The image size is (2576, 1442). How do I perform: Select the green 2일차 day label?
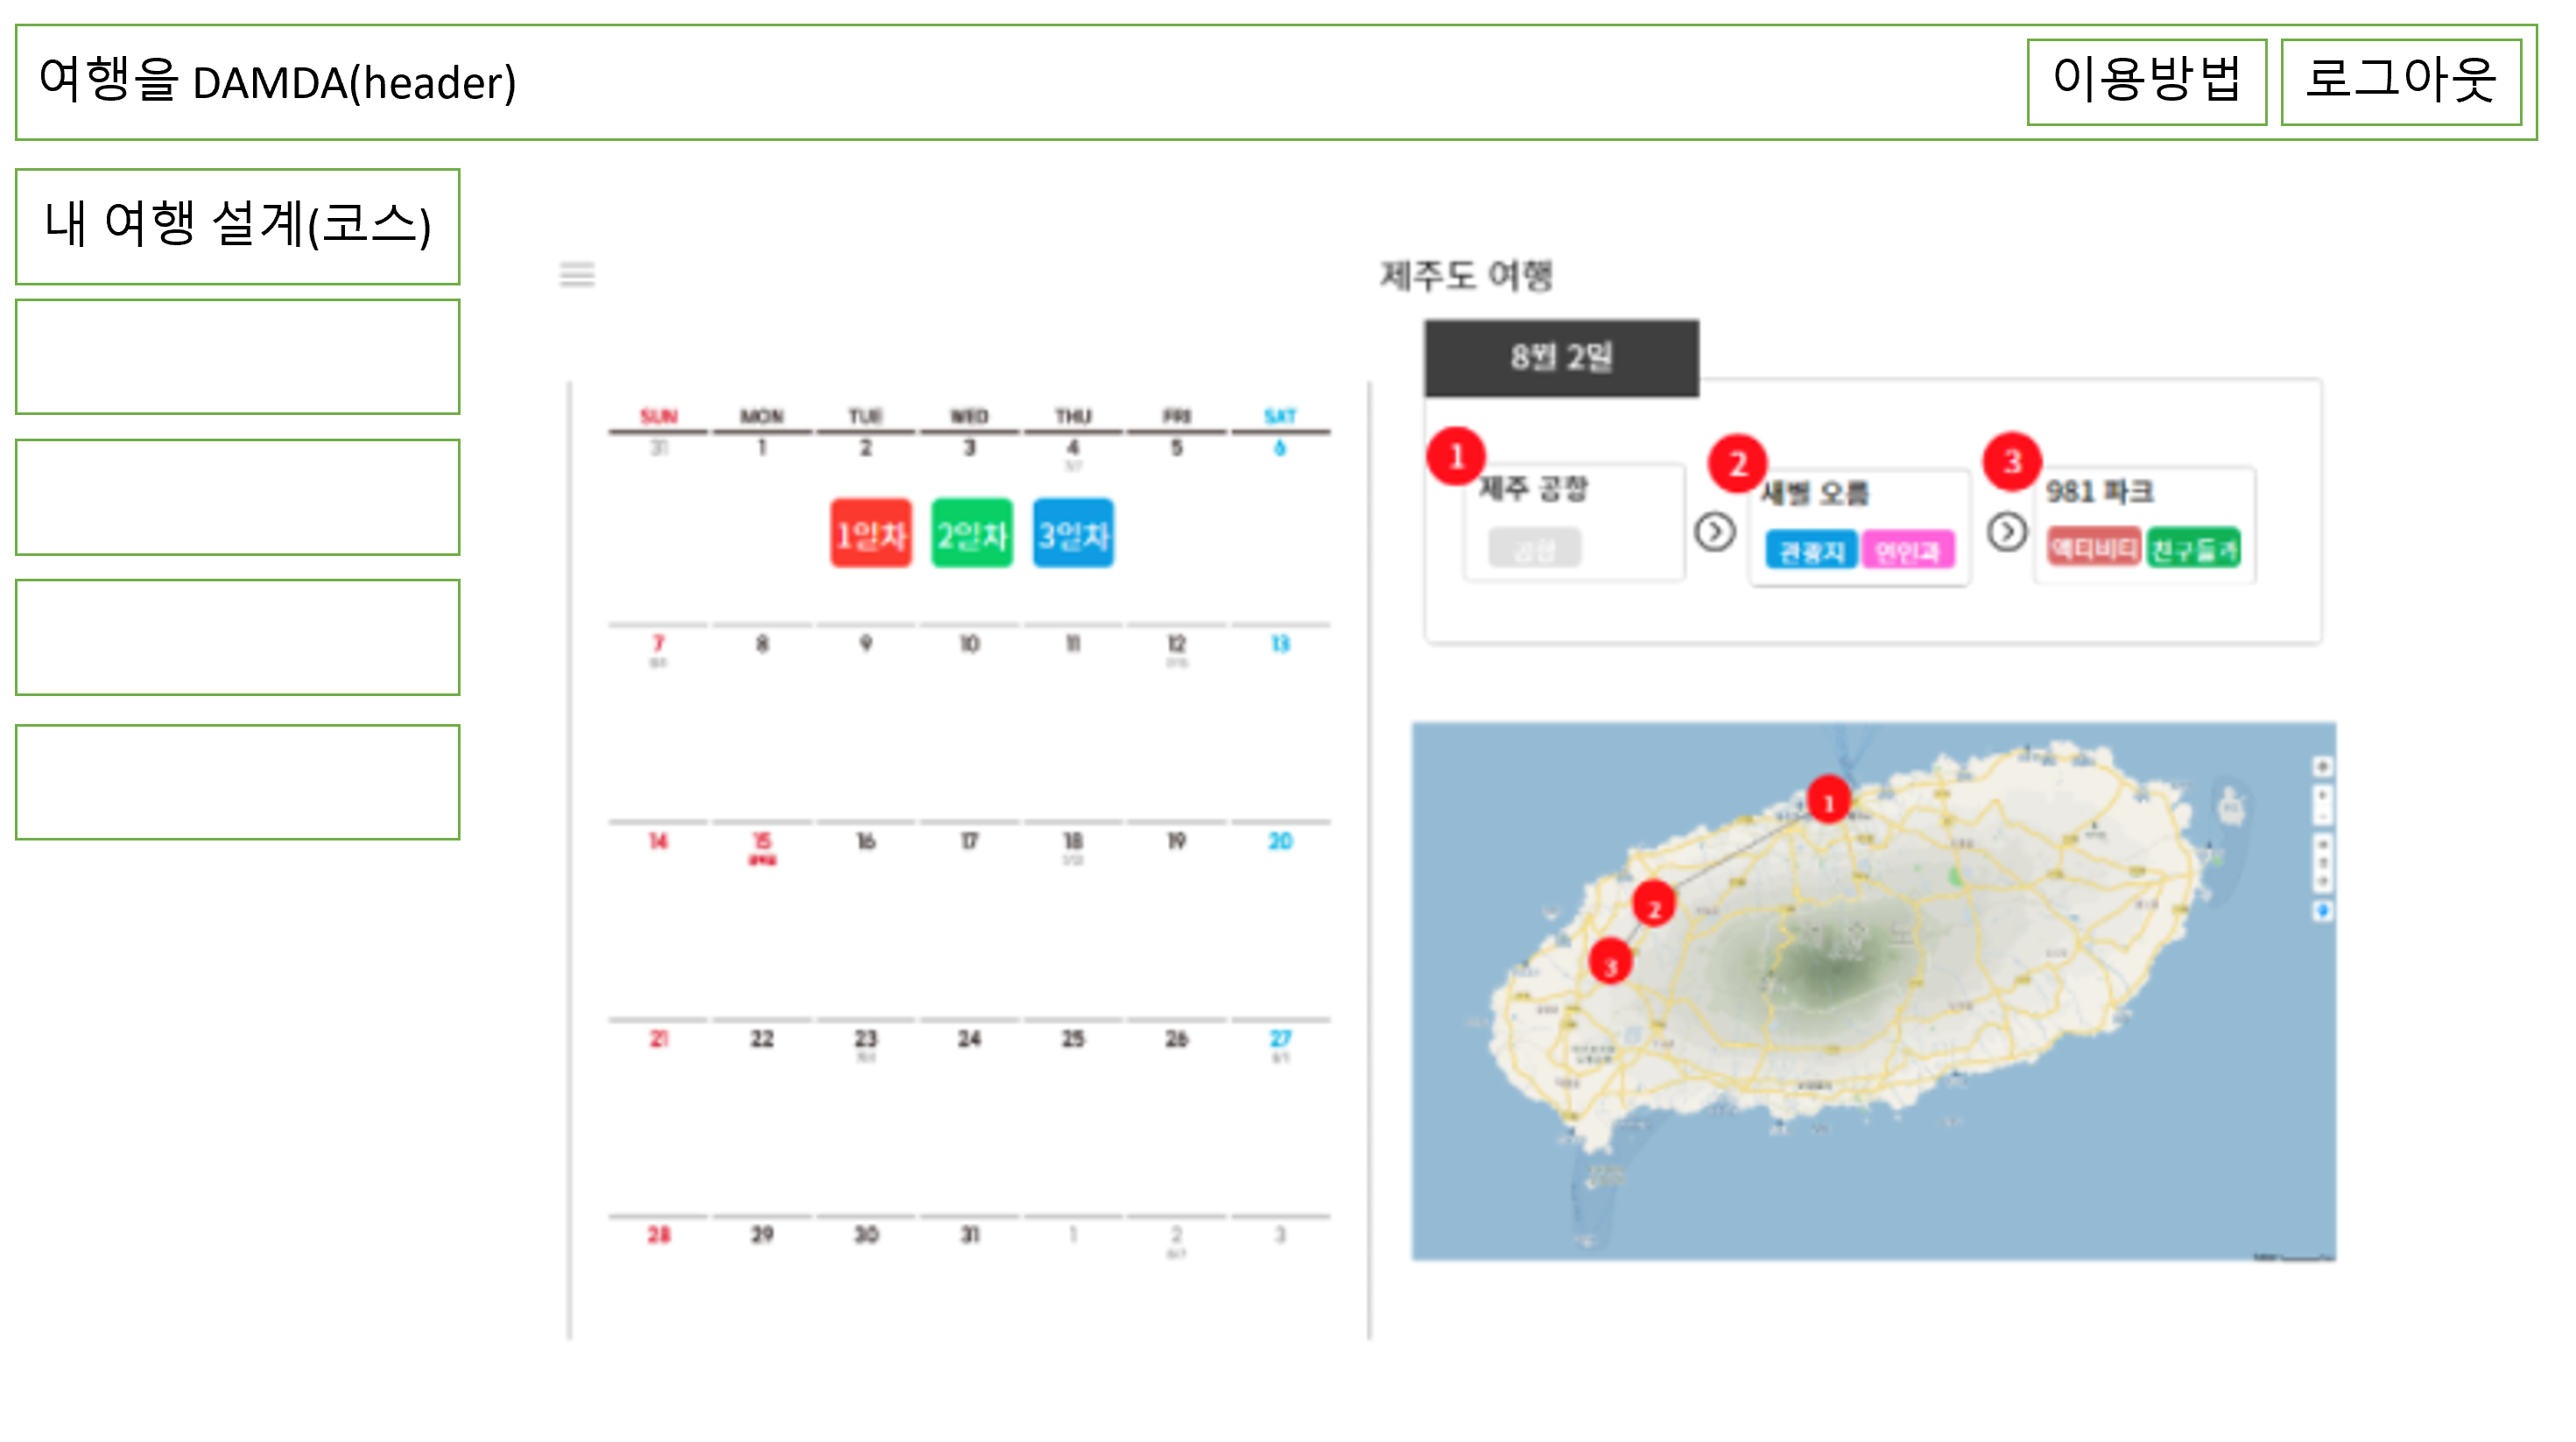pos(971,534)
